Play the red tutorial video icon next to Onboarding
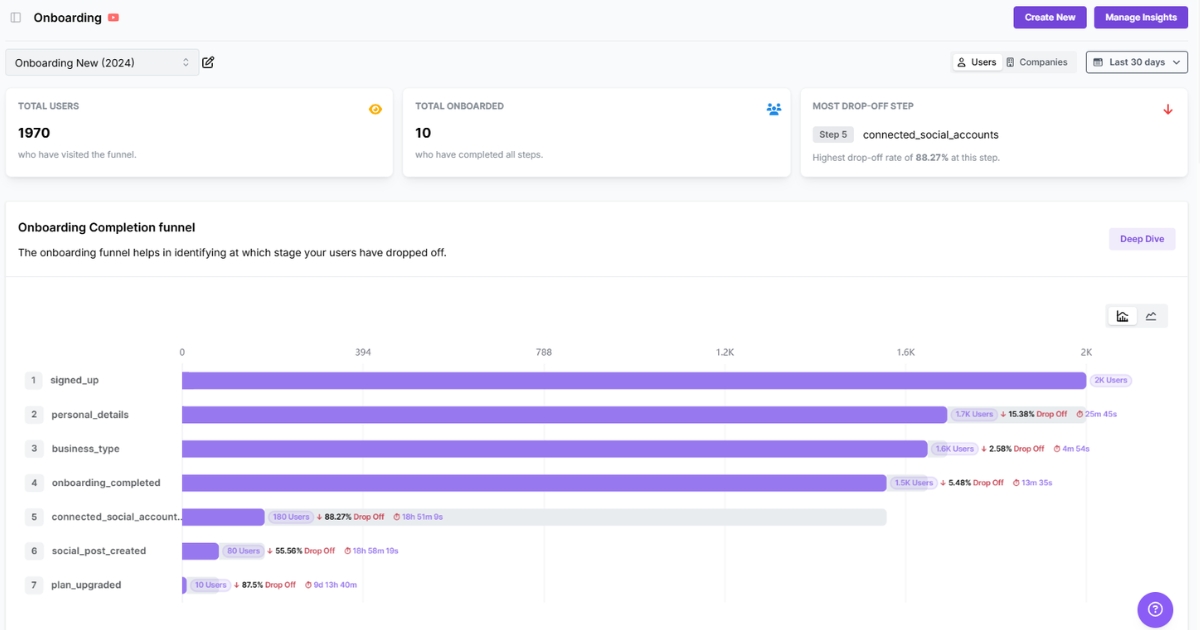Screen dimensions: 1200x630 (x=113, y=17)
